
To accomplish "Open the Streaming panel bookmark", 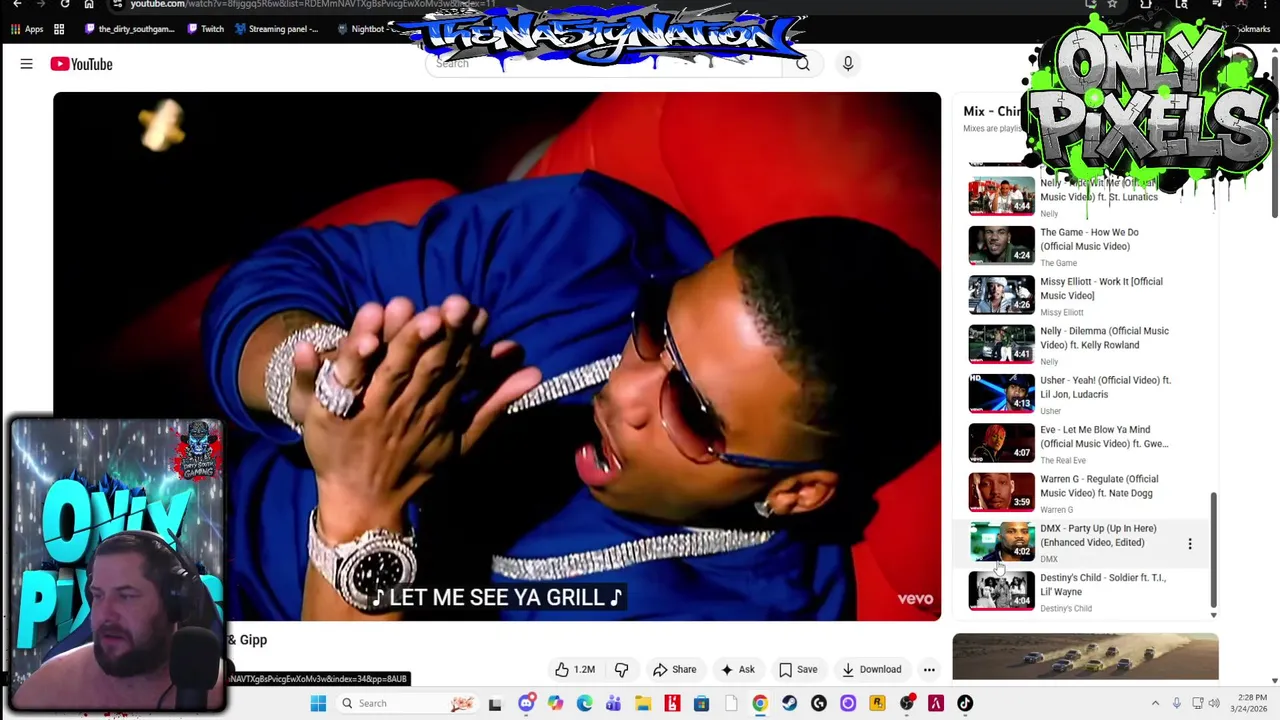I will 276,29.
